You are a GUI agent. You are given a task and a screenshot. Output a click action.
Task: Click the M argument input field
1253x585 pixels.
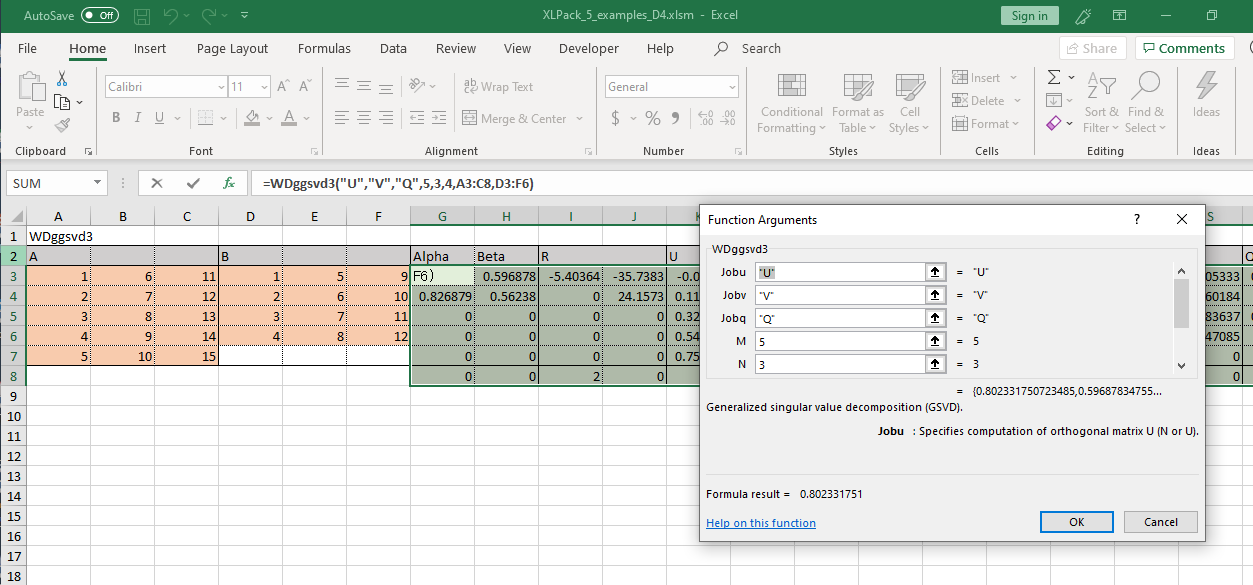point(840,341)
